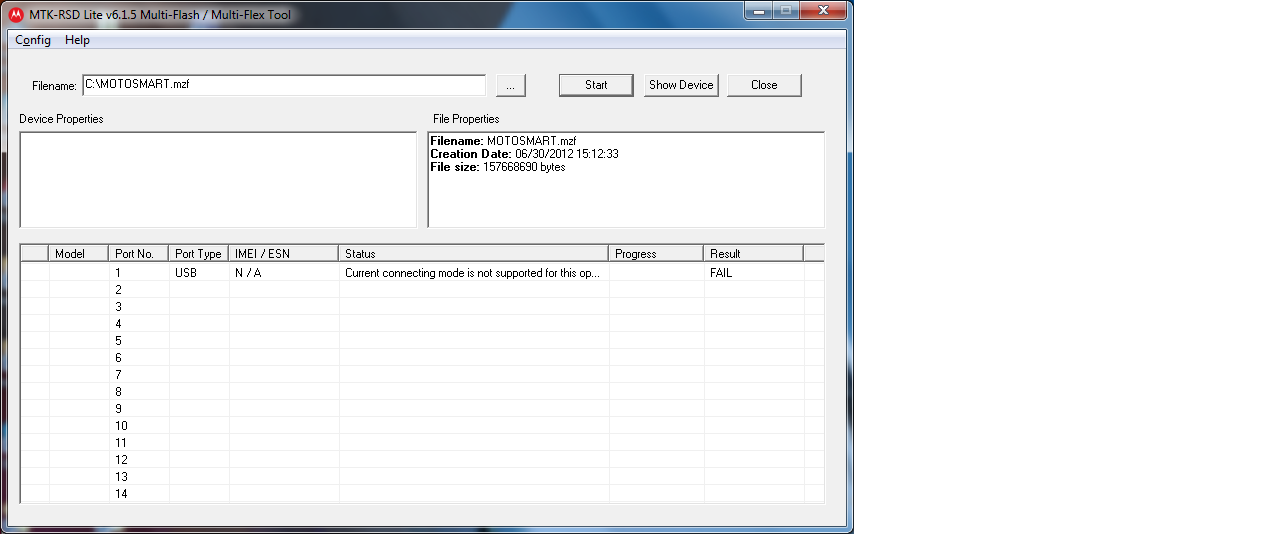Open the Config menu
The width and height of the screenshot is (1261, 534).
tap(33, 40)
